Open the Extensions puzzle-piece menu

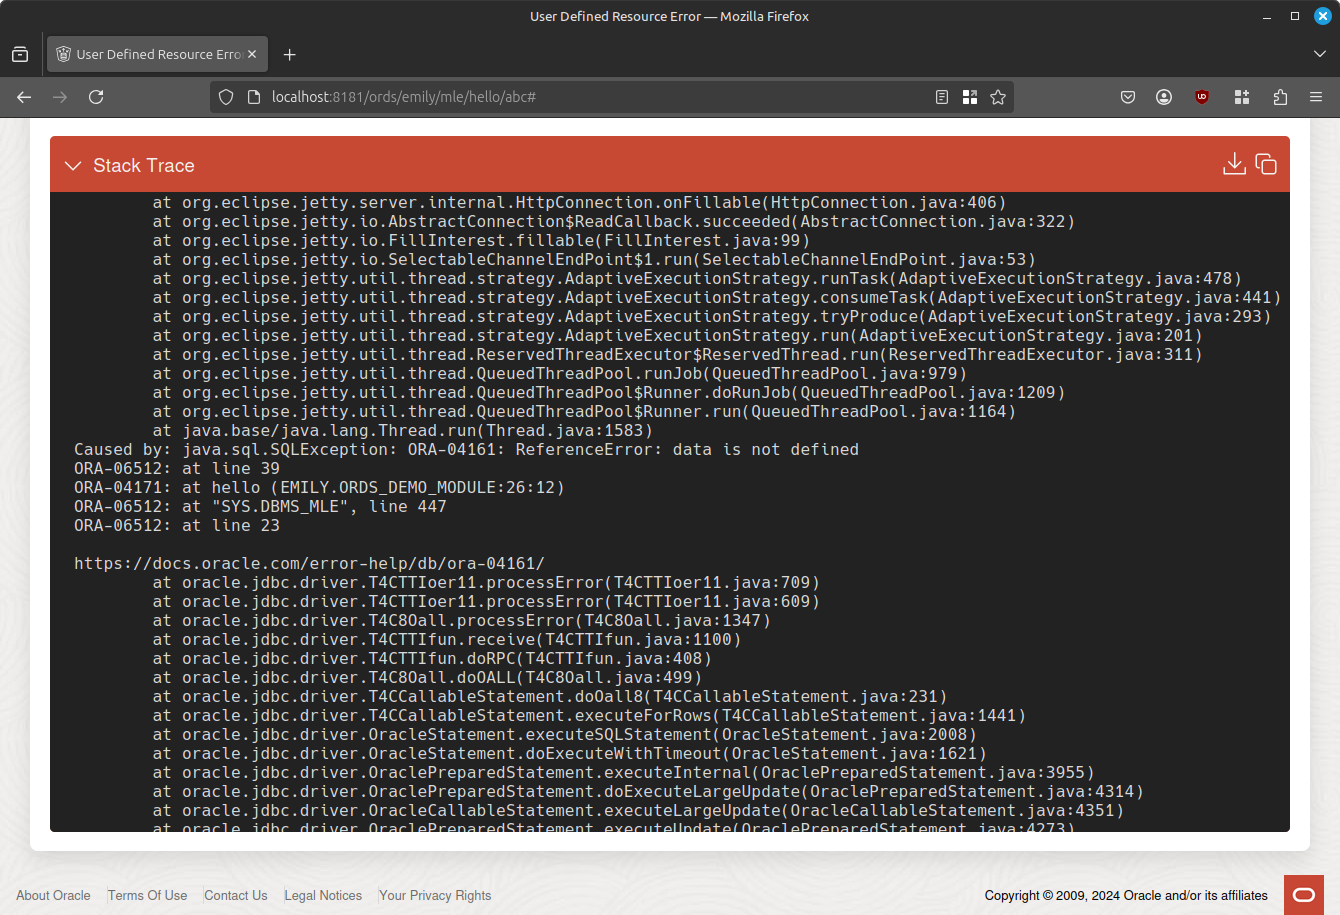point(1280,97)
